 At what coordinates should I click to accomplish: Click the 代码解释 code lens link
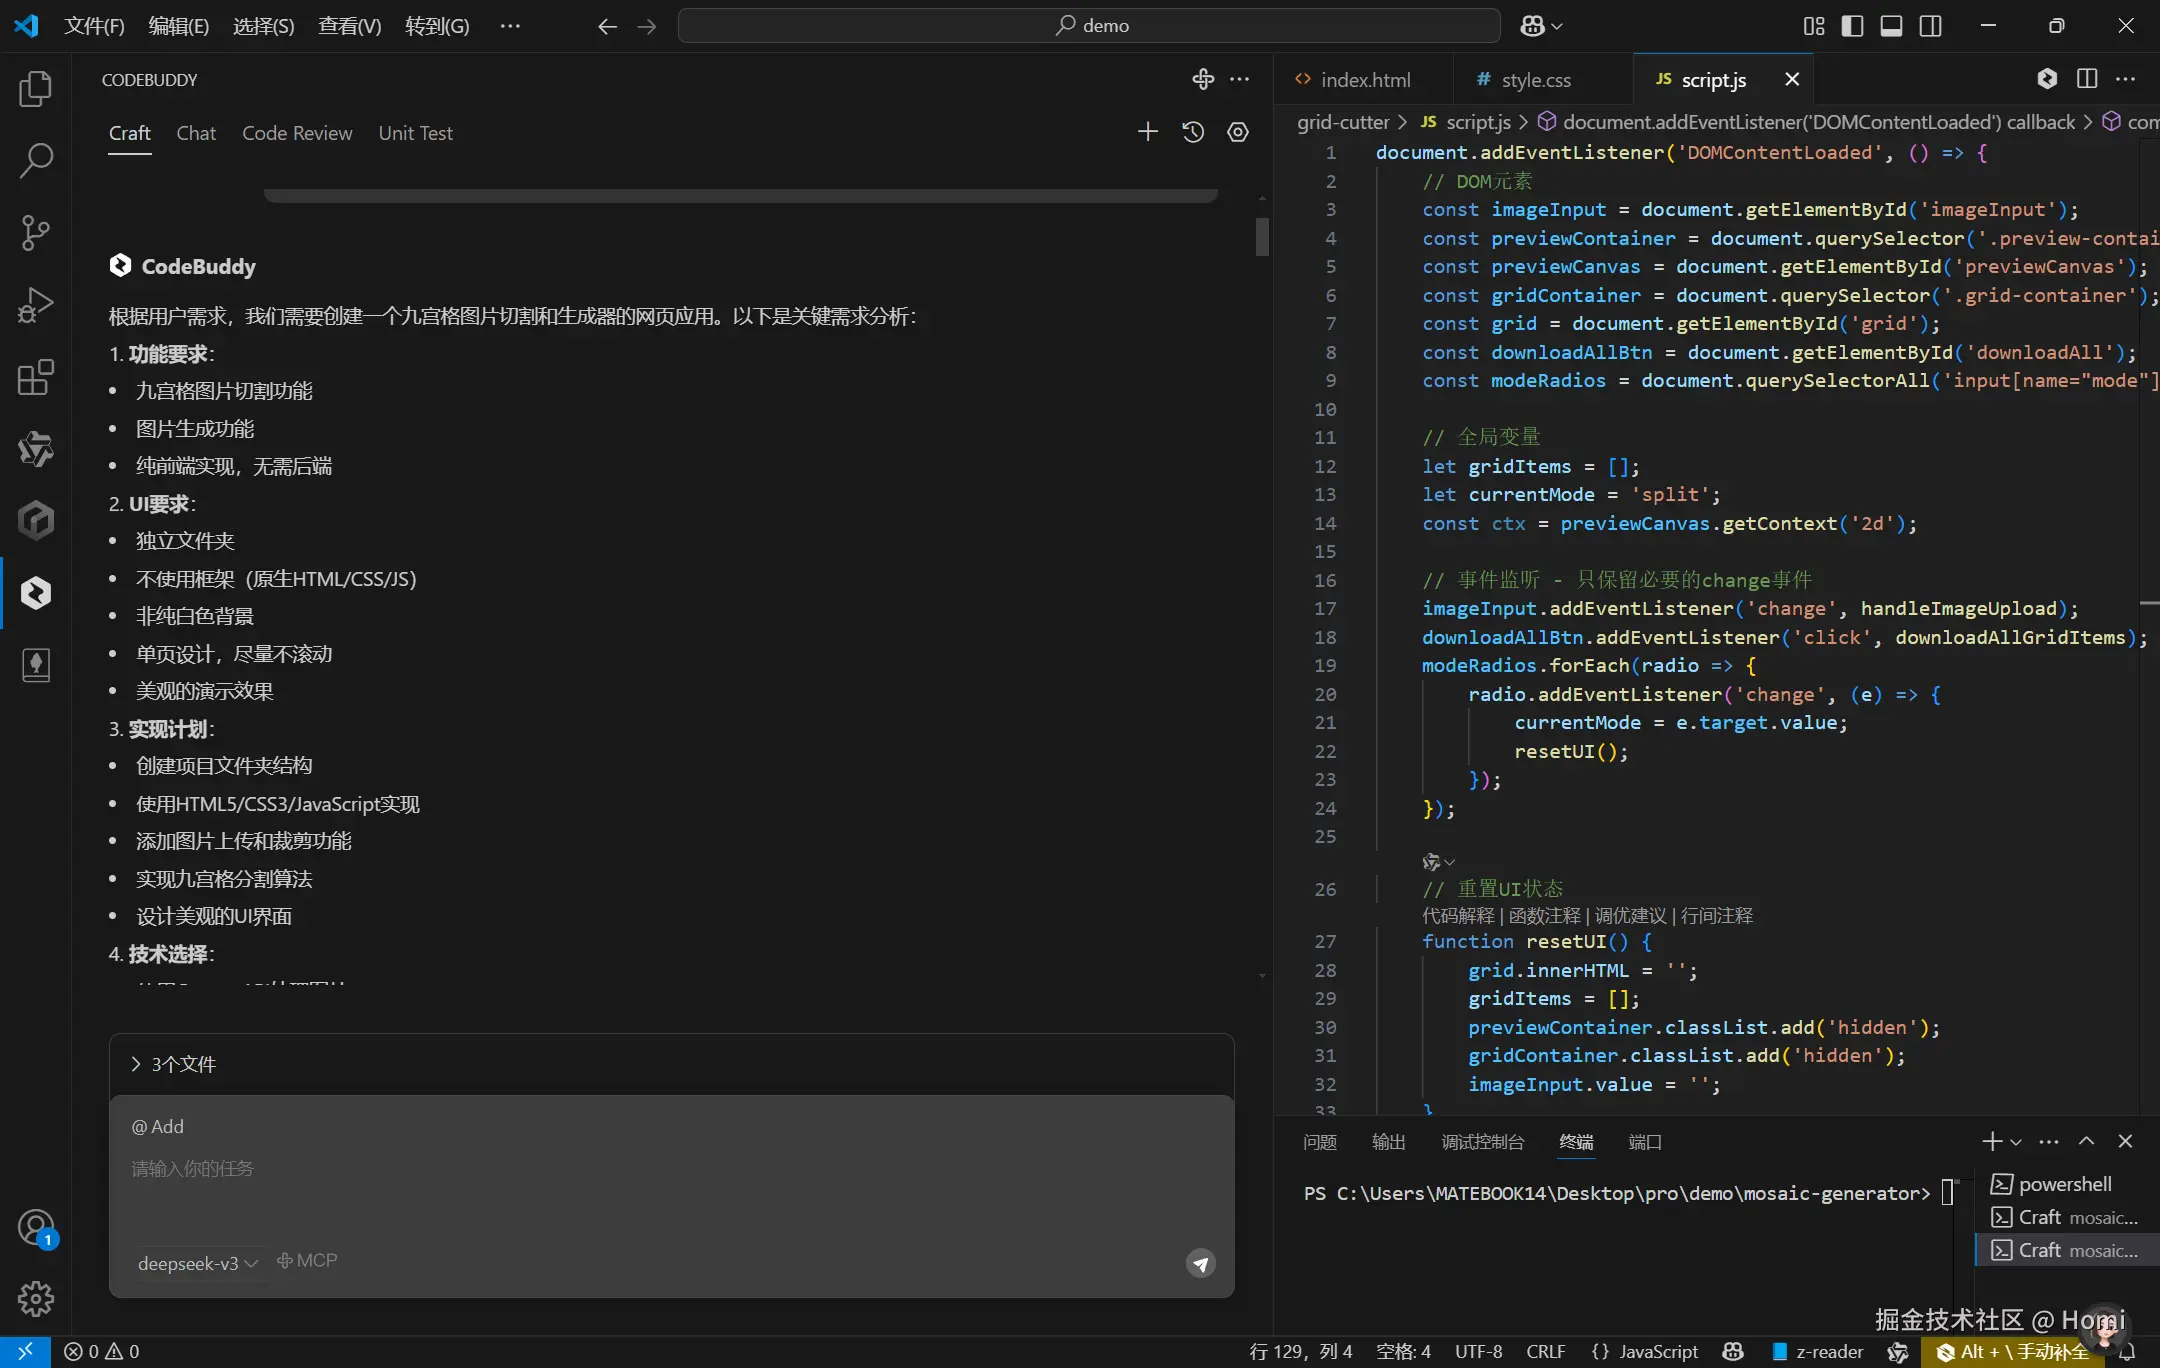1458,916
